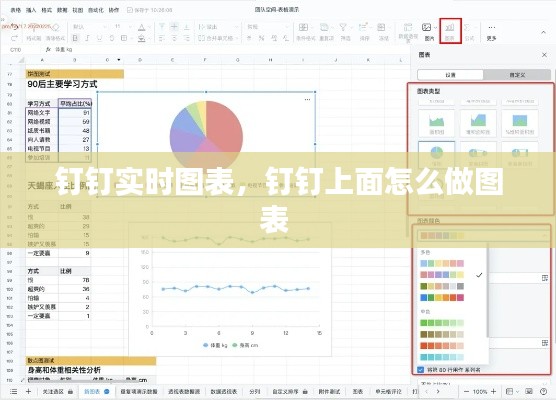The image size is (556, 400).
Task: Click the cell name box
Action: click(21, 50)
